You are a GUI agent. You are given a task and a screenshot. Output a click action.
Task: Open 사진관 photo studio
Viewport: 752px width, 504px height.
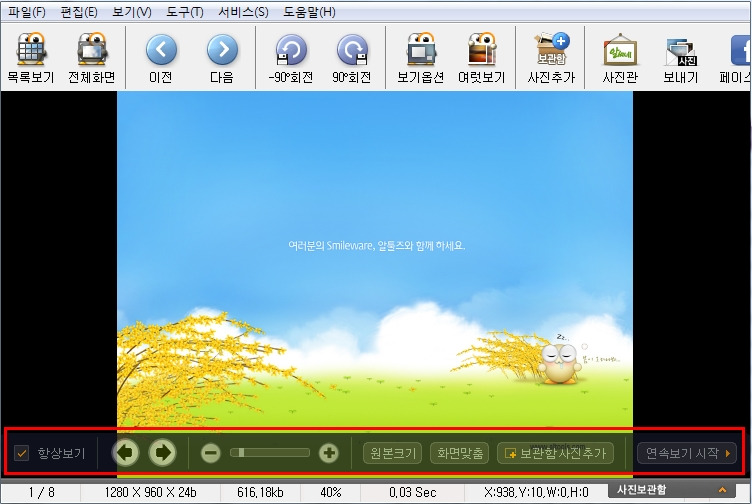click(x=620, y=58)
